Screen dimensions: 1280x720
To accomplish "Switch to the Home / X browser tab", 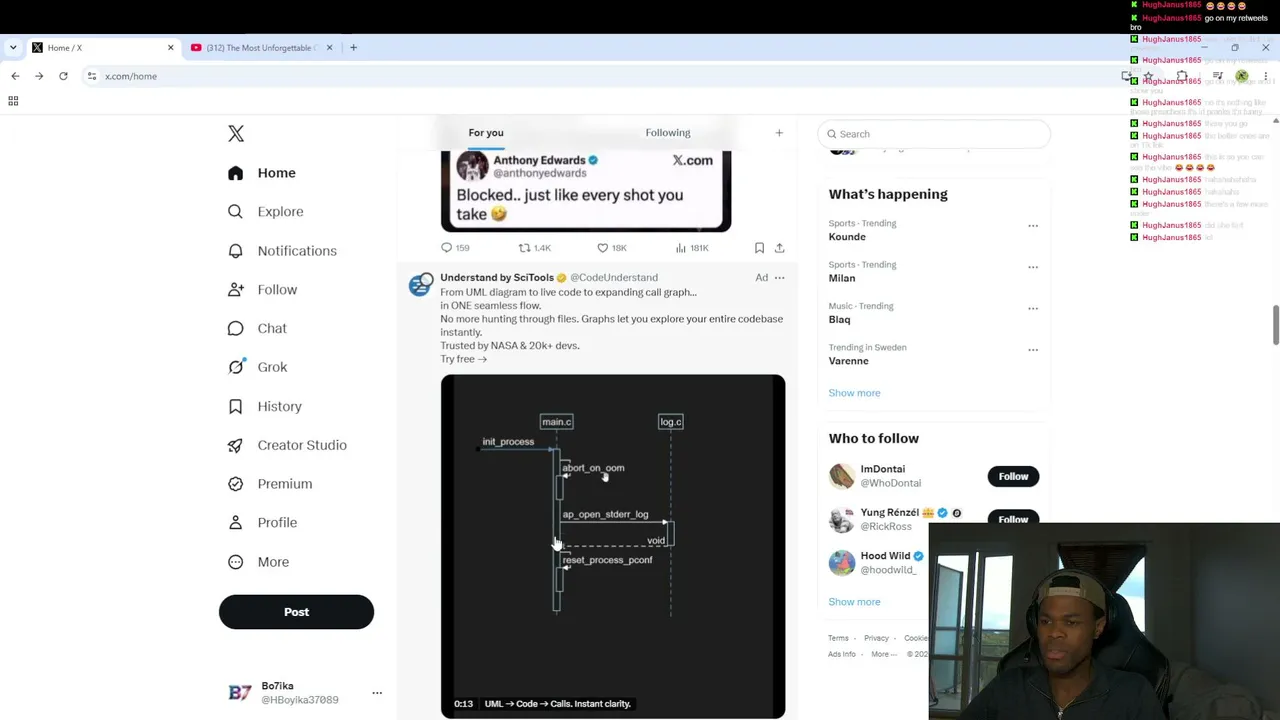I will pyautogui.click(x=103, y=48).
